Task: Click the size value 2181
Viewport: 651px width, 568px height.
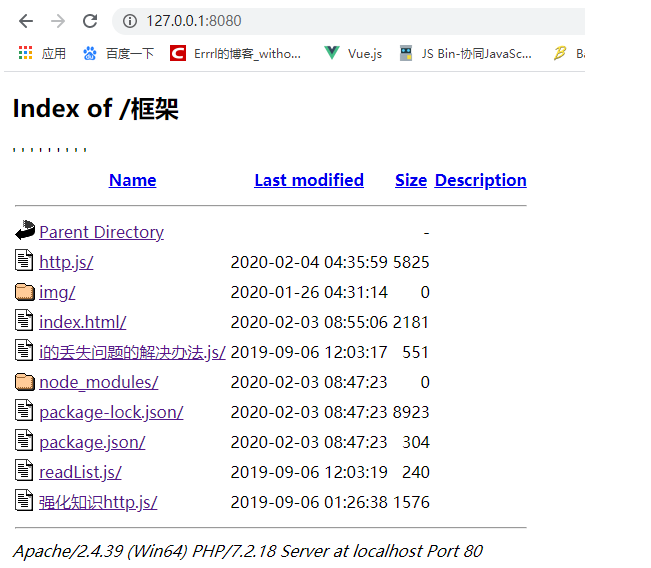Action: [x=411, y=322]
